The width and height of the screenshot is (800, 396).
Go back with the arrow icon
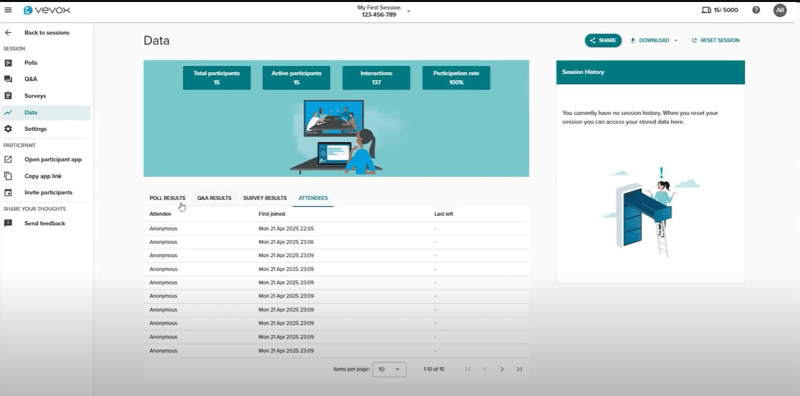(x=8, y=33)
